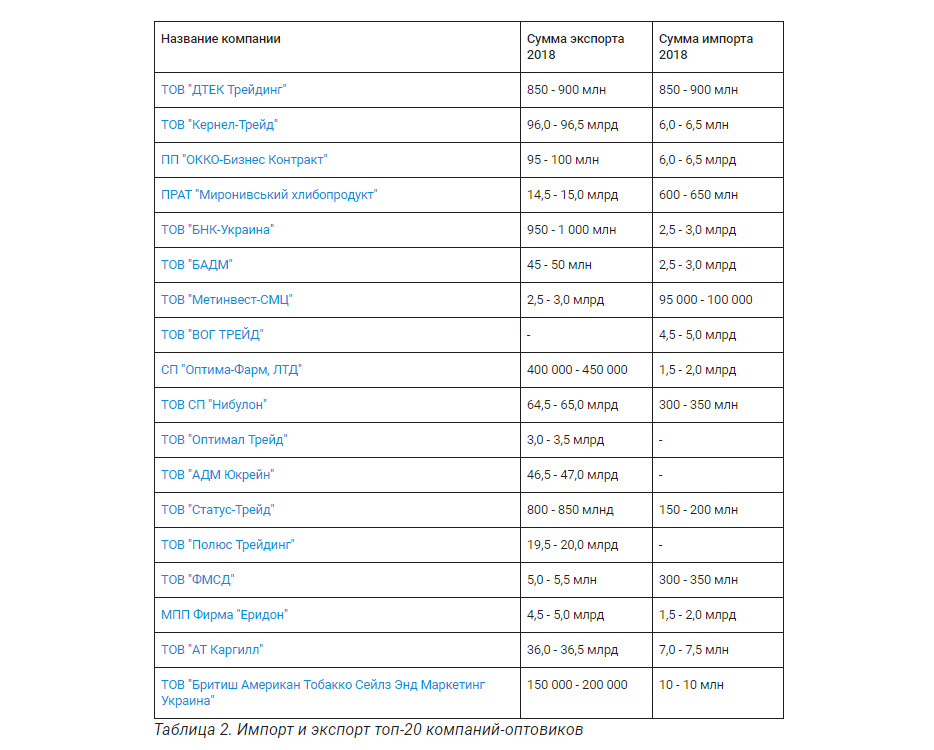Click the ТОВ СП "Нибулон" link
Image resolution: width=934 pixels, height=750 pixels.
214,405
